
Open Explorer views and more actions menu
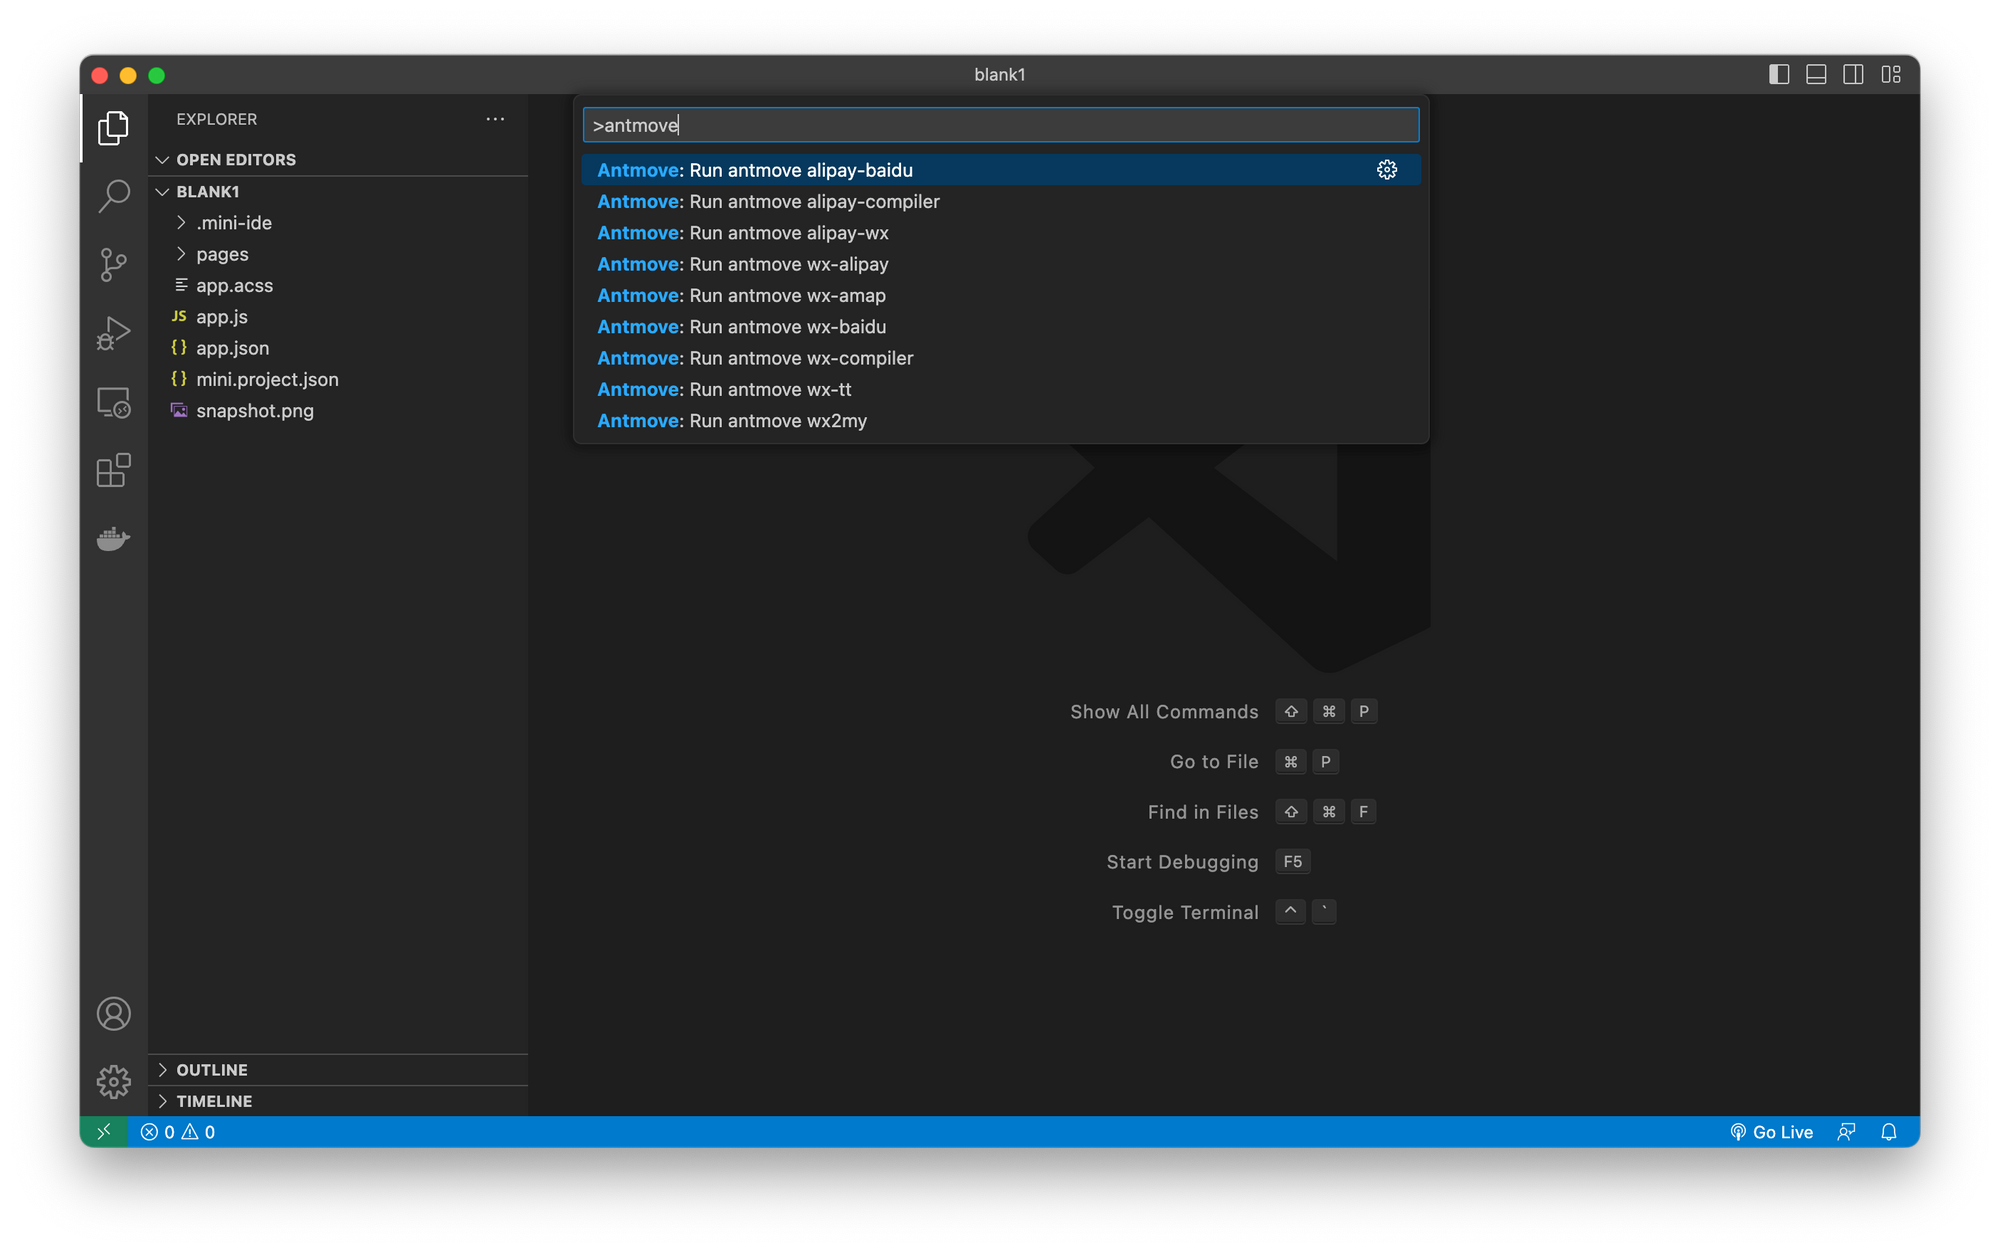pyautogui.click(x=495, y=119)
